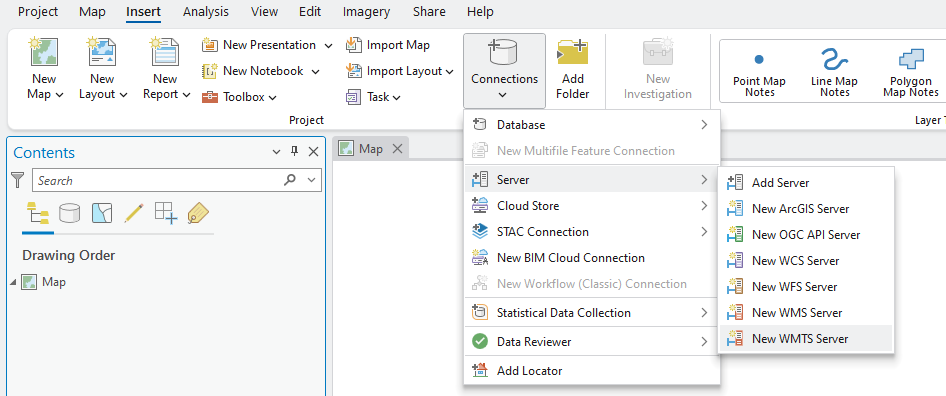
Task: Click the Connections database icon
Action: click(504, 53)
